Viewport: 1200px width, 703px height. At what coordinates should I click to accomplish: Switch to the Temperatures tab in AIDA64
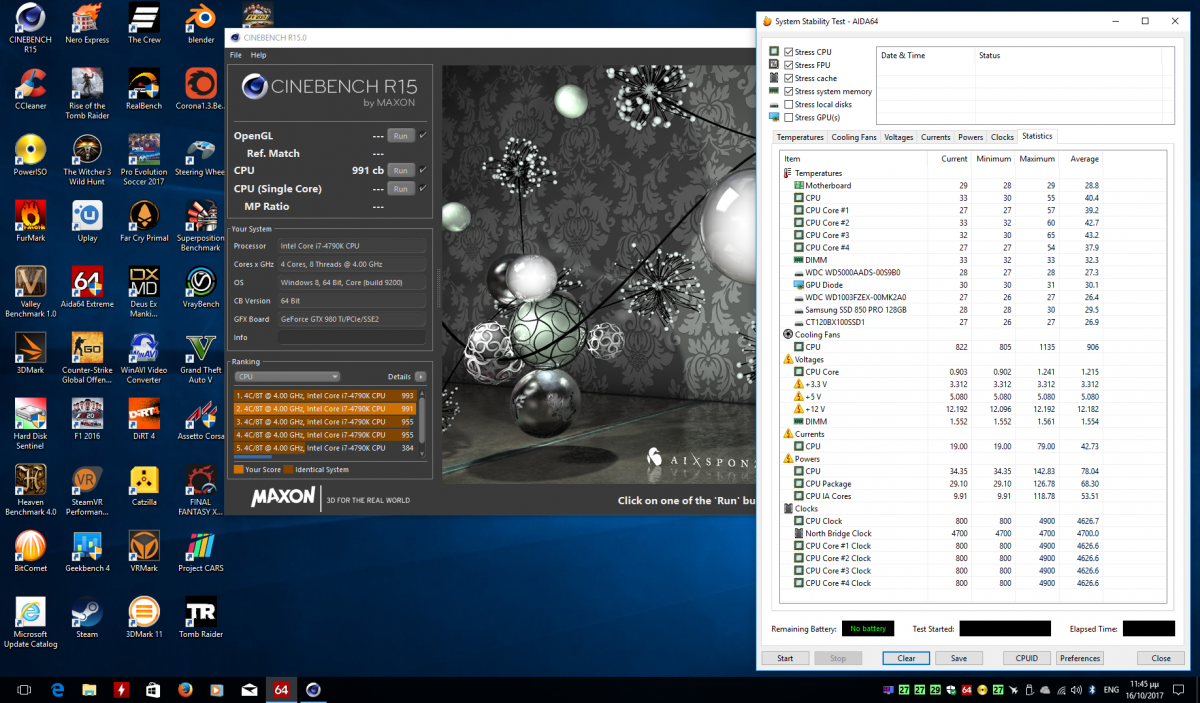tap(801, 137)
